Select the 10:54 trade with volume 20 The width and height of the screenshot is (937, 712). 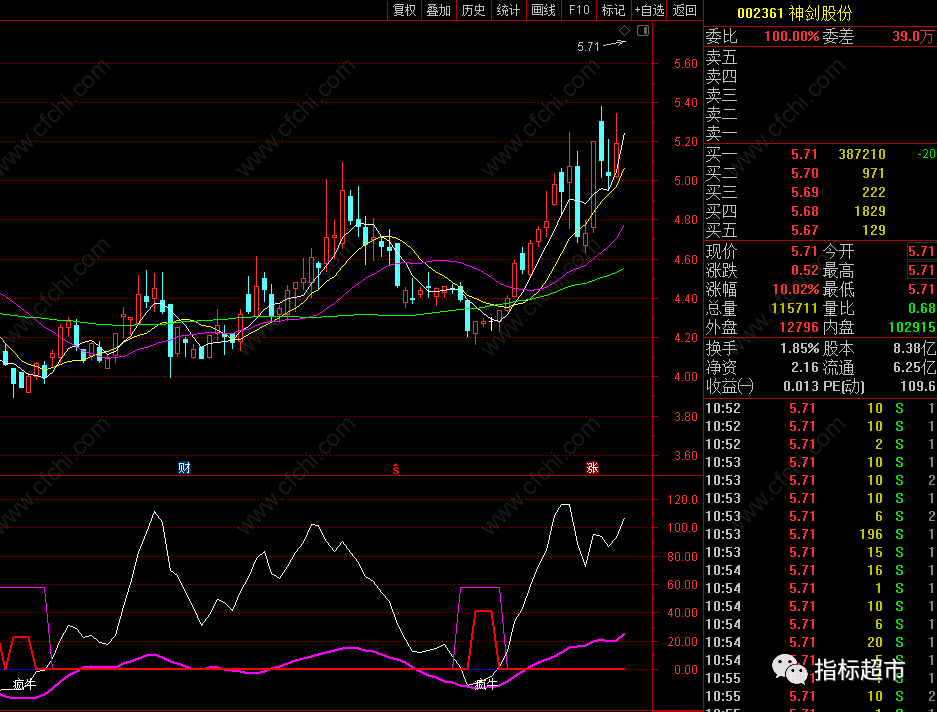[820, 642]
